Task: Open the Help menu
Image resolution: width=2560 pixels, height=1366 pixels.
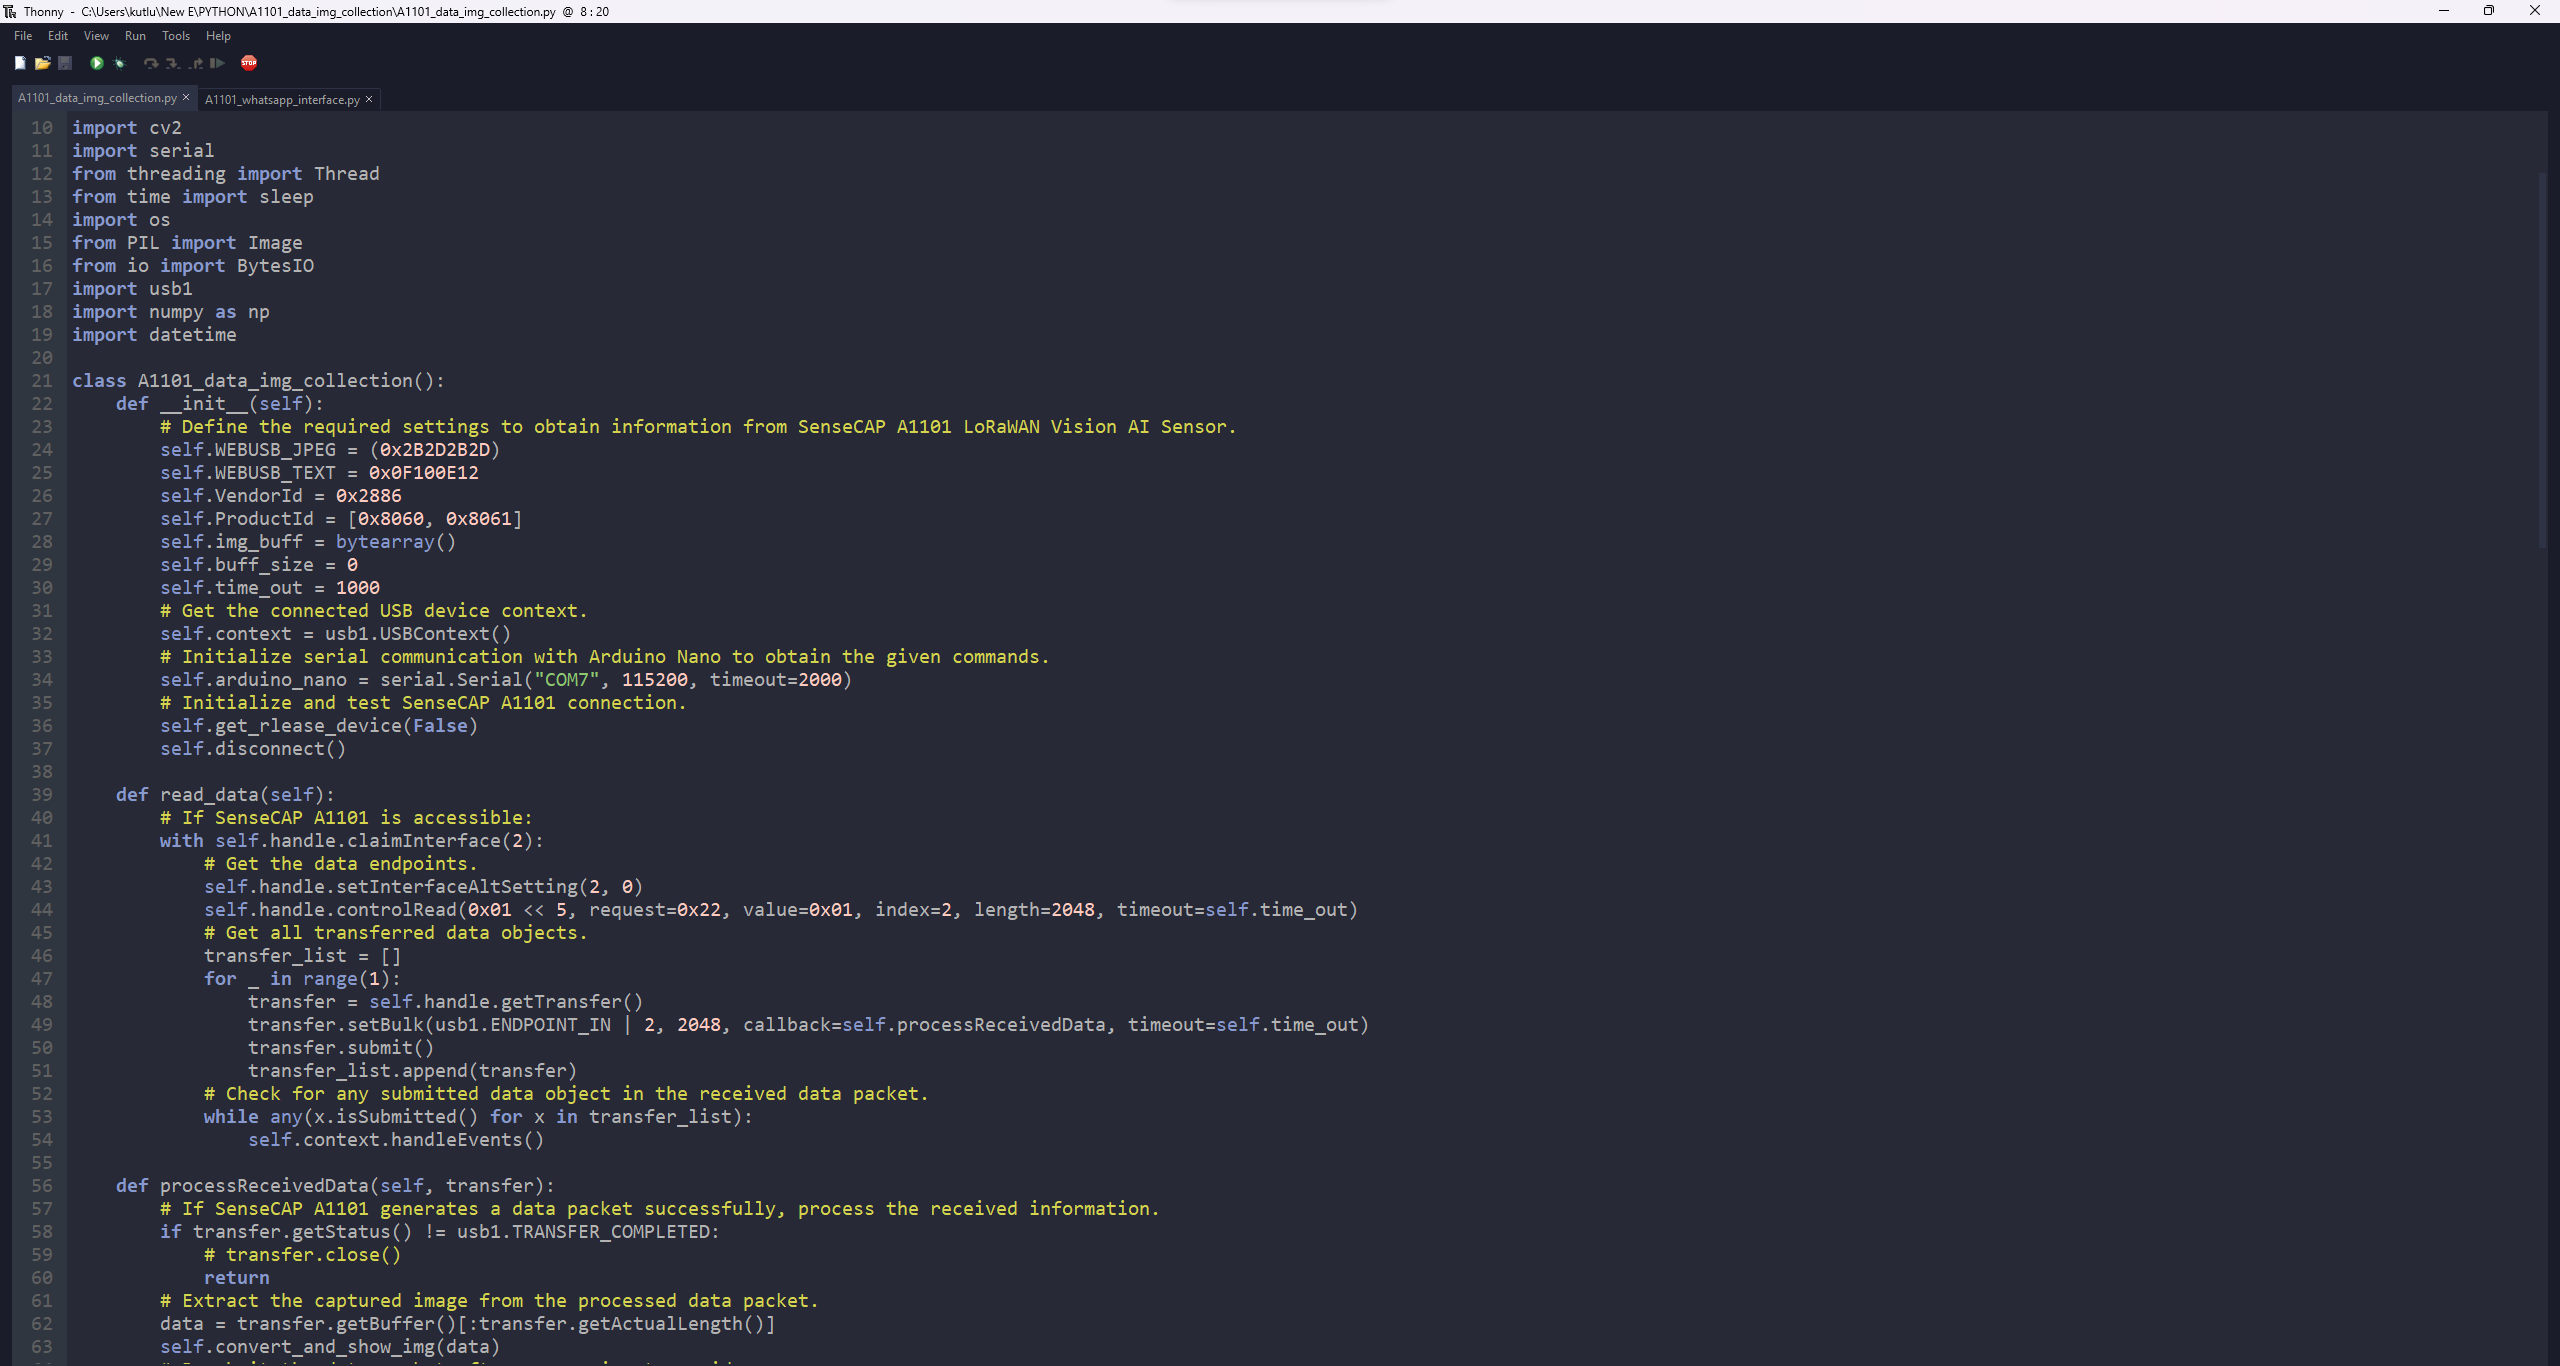Action: (x=218, y=36)
